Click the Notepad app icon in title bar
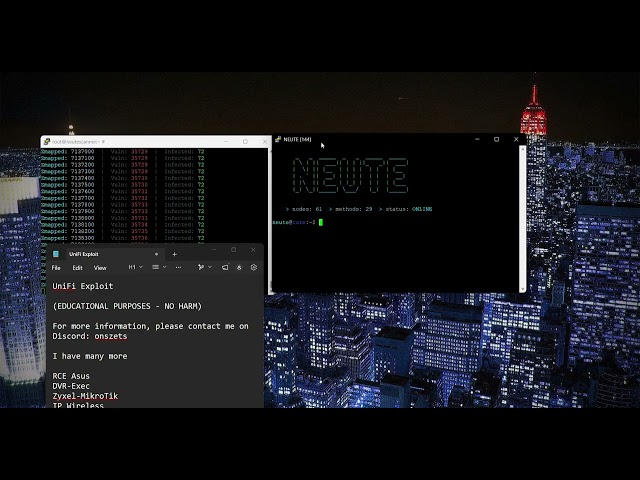The width and height of the screenshot is (640, 480). click(x=56, y=254)
